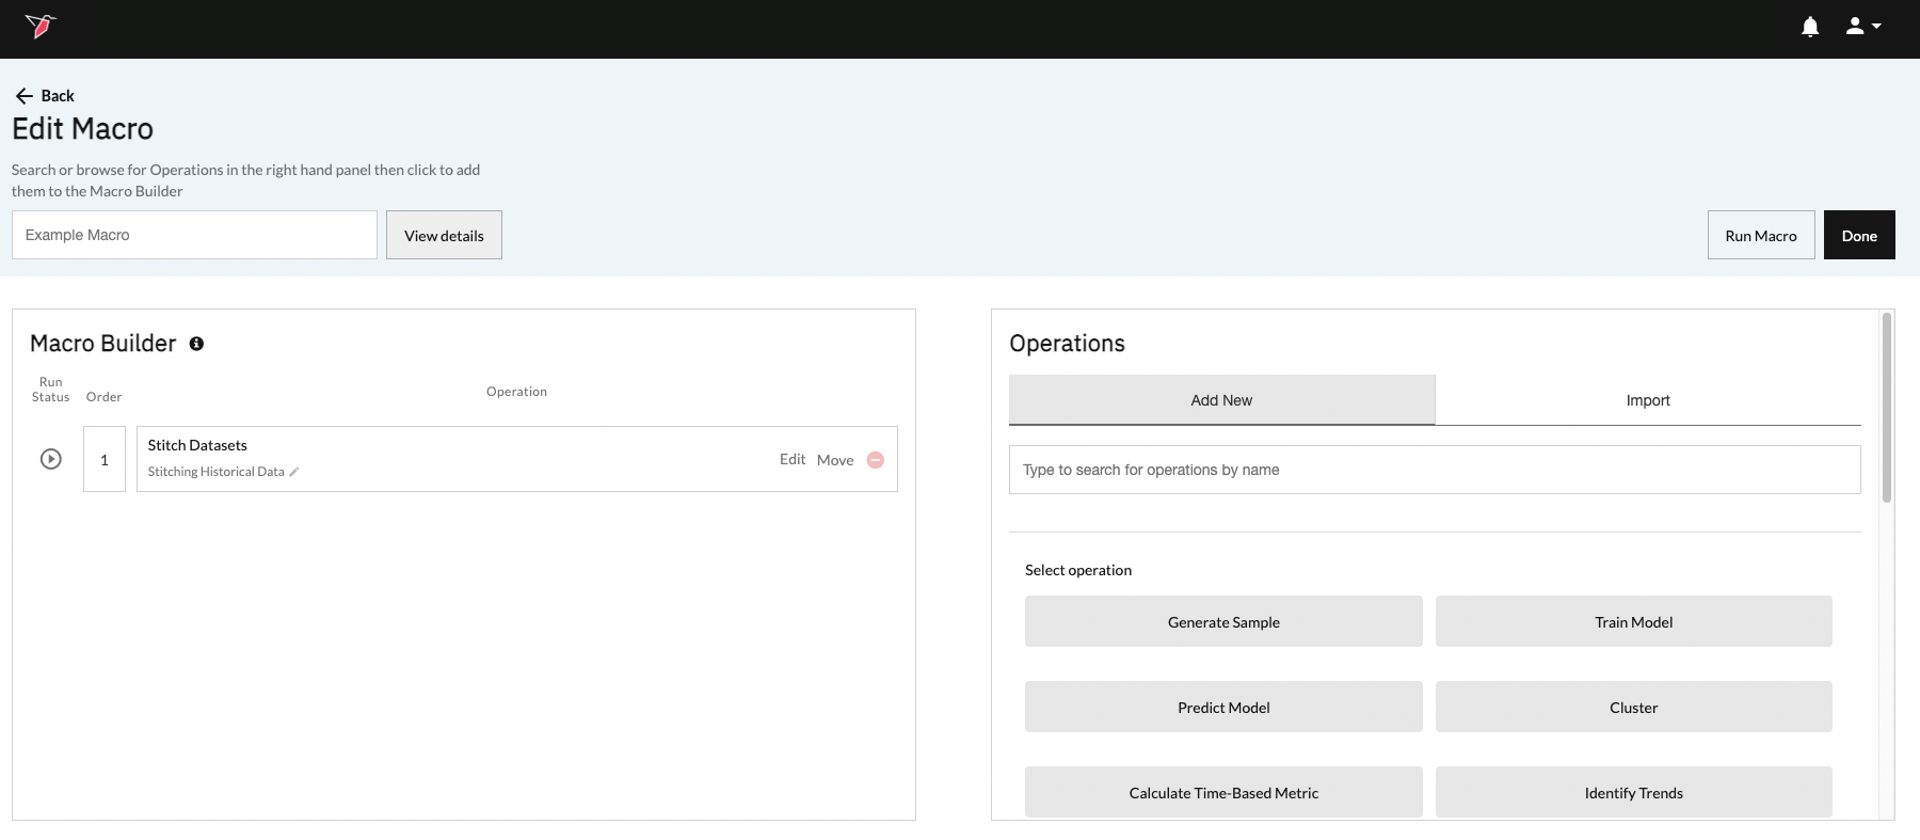Click the Run Macro button
Screen dimensions: 1920x840
[1761, 235]
